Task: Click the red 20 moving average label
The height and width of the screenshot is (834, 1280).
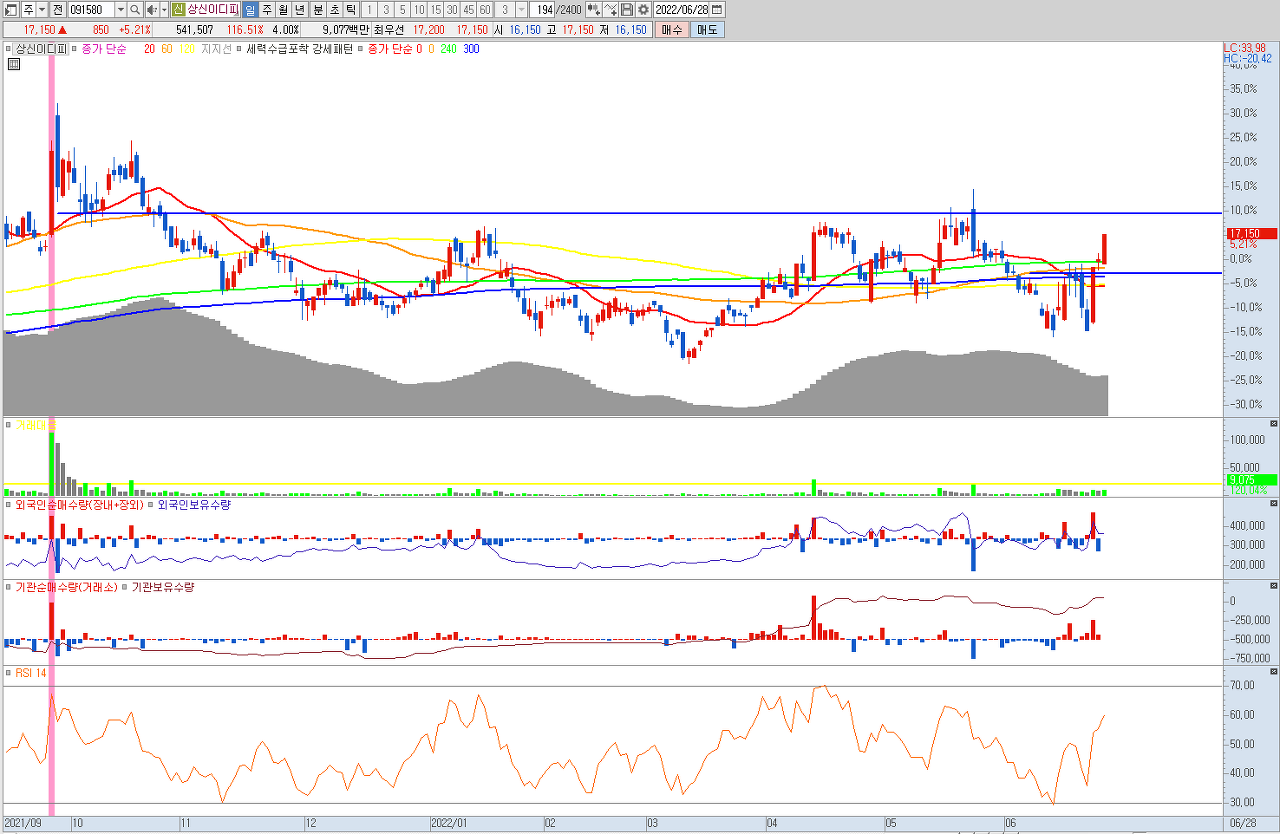Action: (x=149, y=48)
